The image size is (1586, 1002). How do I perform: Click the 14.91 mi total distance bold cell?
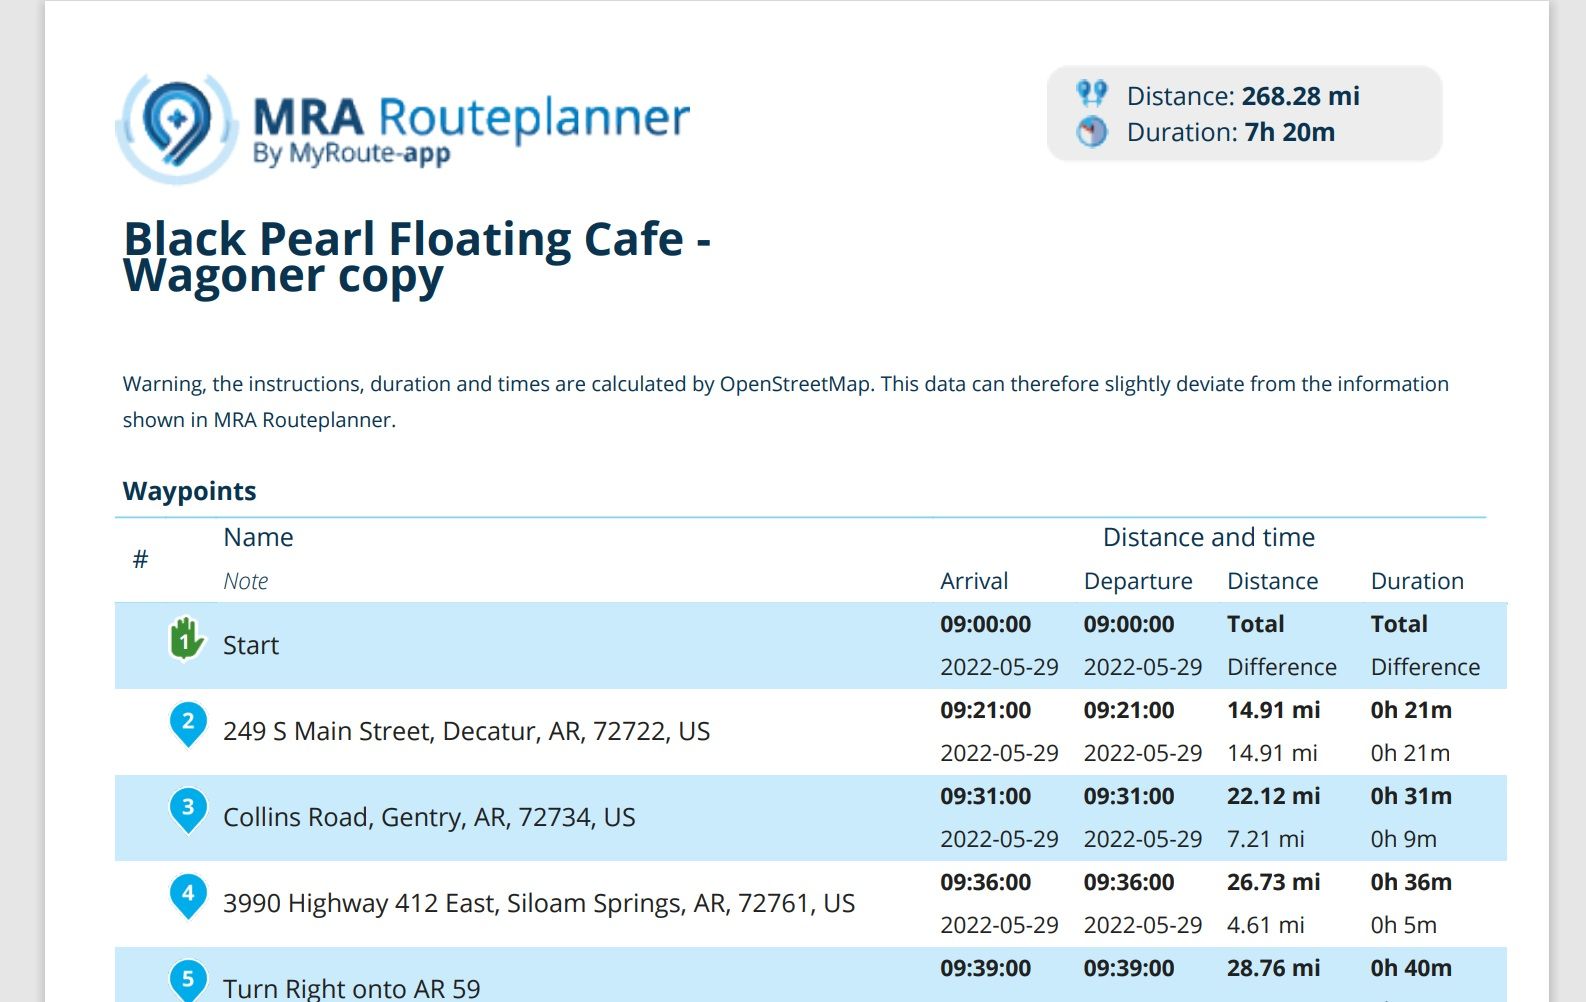[x=1274, y=710]
